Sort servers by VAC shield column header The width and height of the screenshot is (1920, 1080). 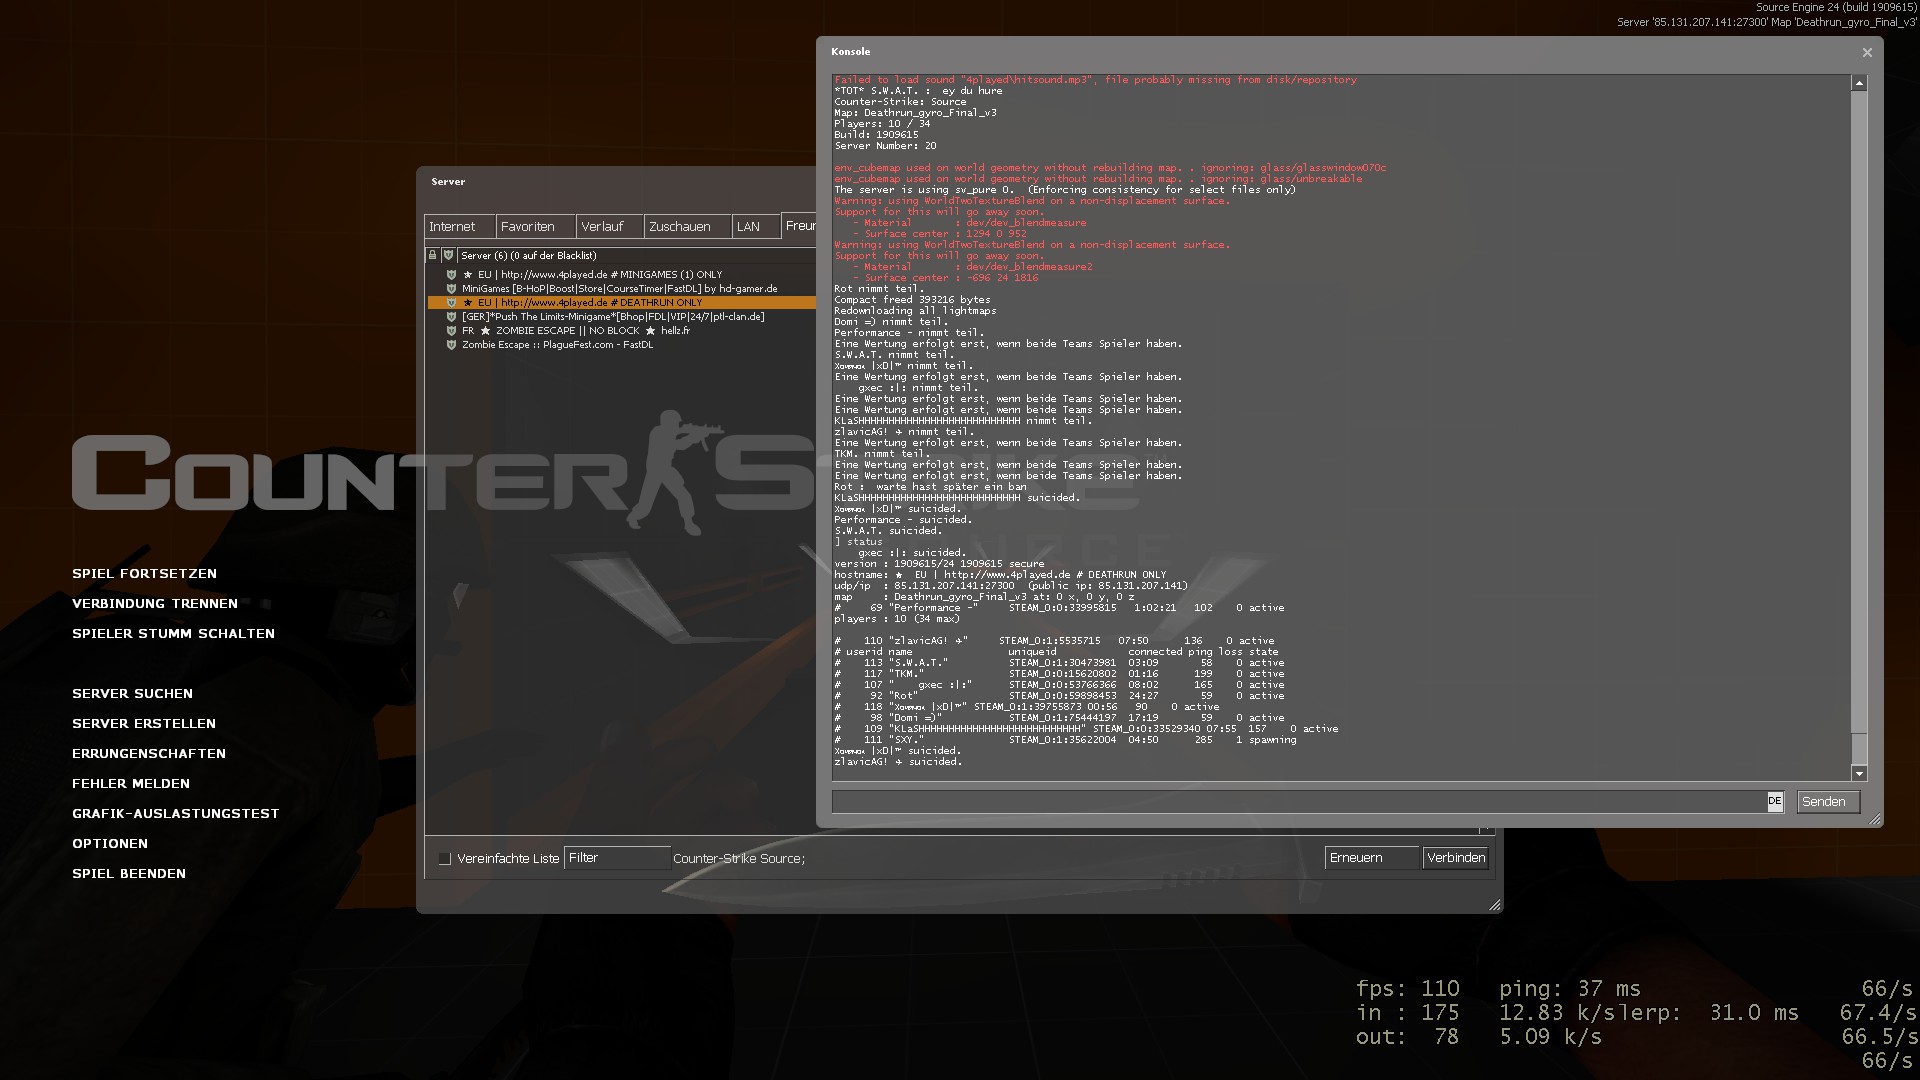point(448,255)
